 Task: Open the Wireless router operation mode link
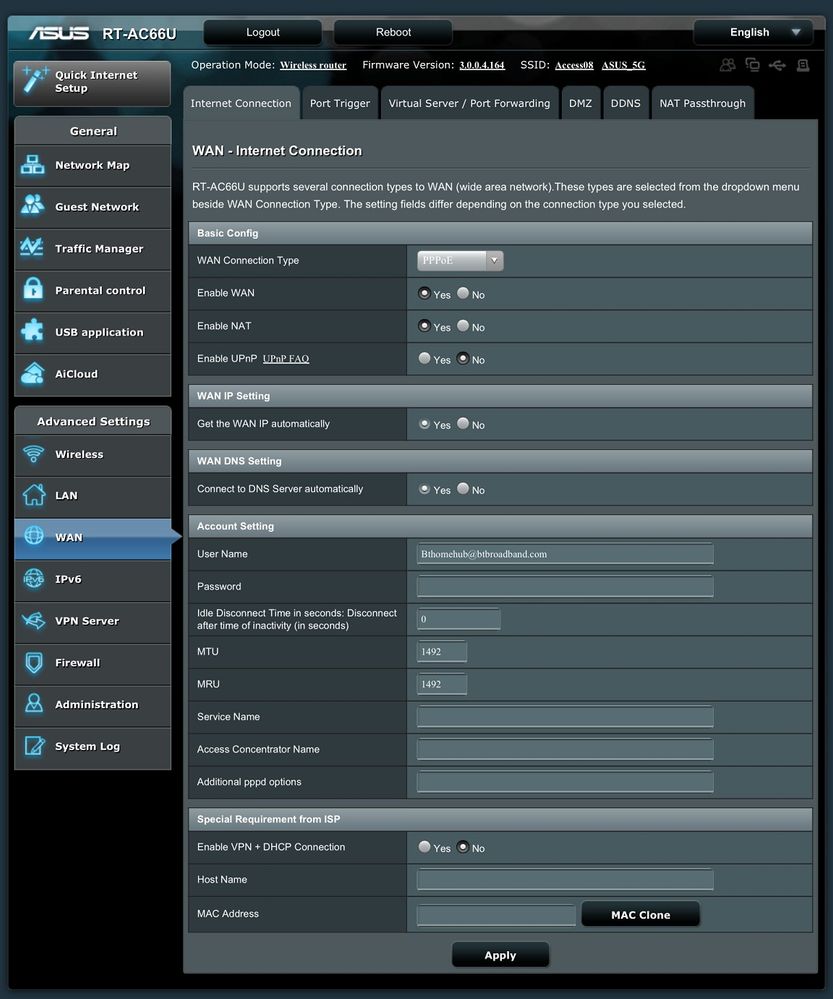tap(313, 65)
